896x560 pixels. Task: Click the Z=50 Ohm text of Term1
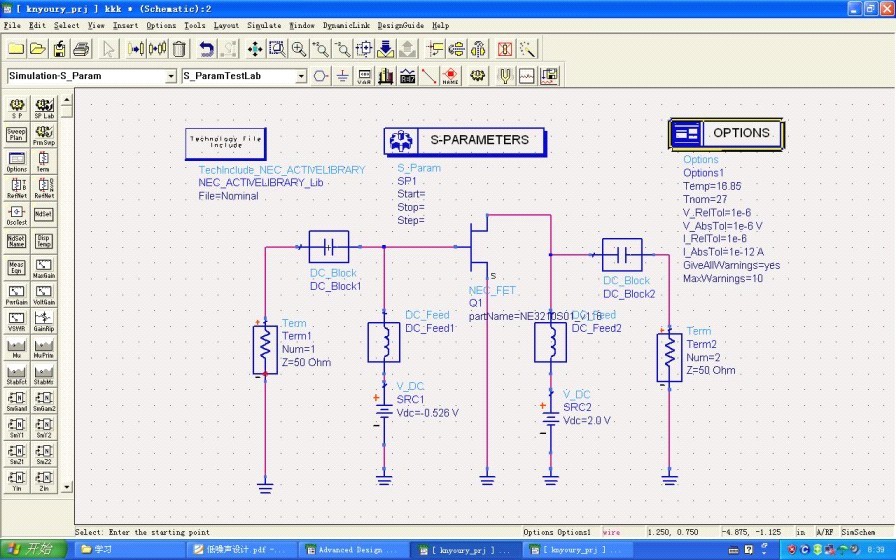[x=306, y=362]
